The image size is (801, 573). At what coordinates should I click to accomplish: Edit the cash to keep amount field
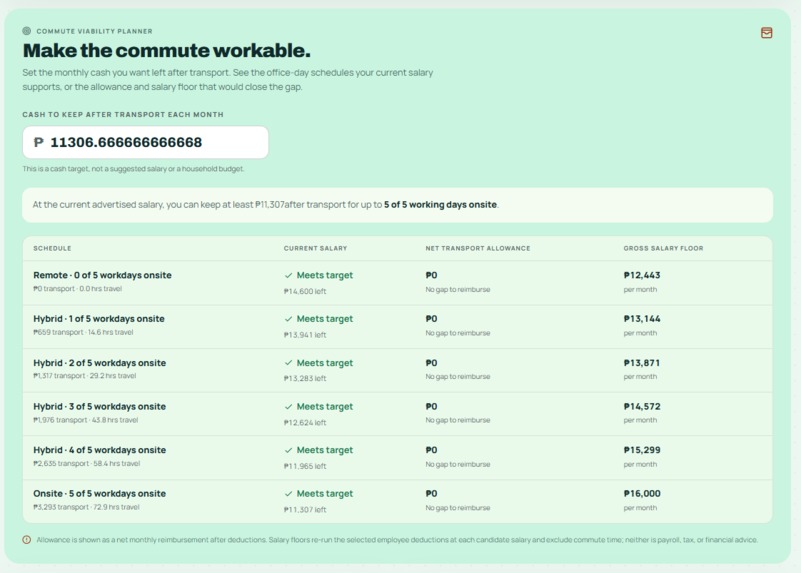point(146,142)
